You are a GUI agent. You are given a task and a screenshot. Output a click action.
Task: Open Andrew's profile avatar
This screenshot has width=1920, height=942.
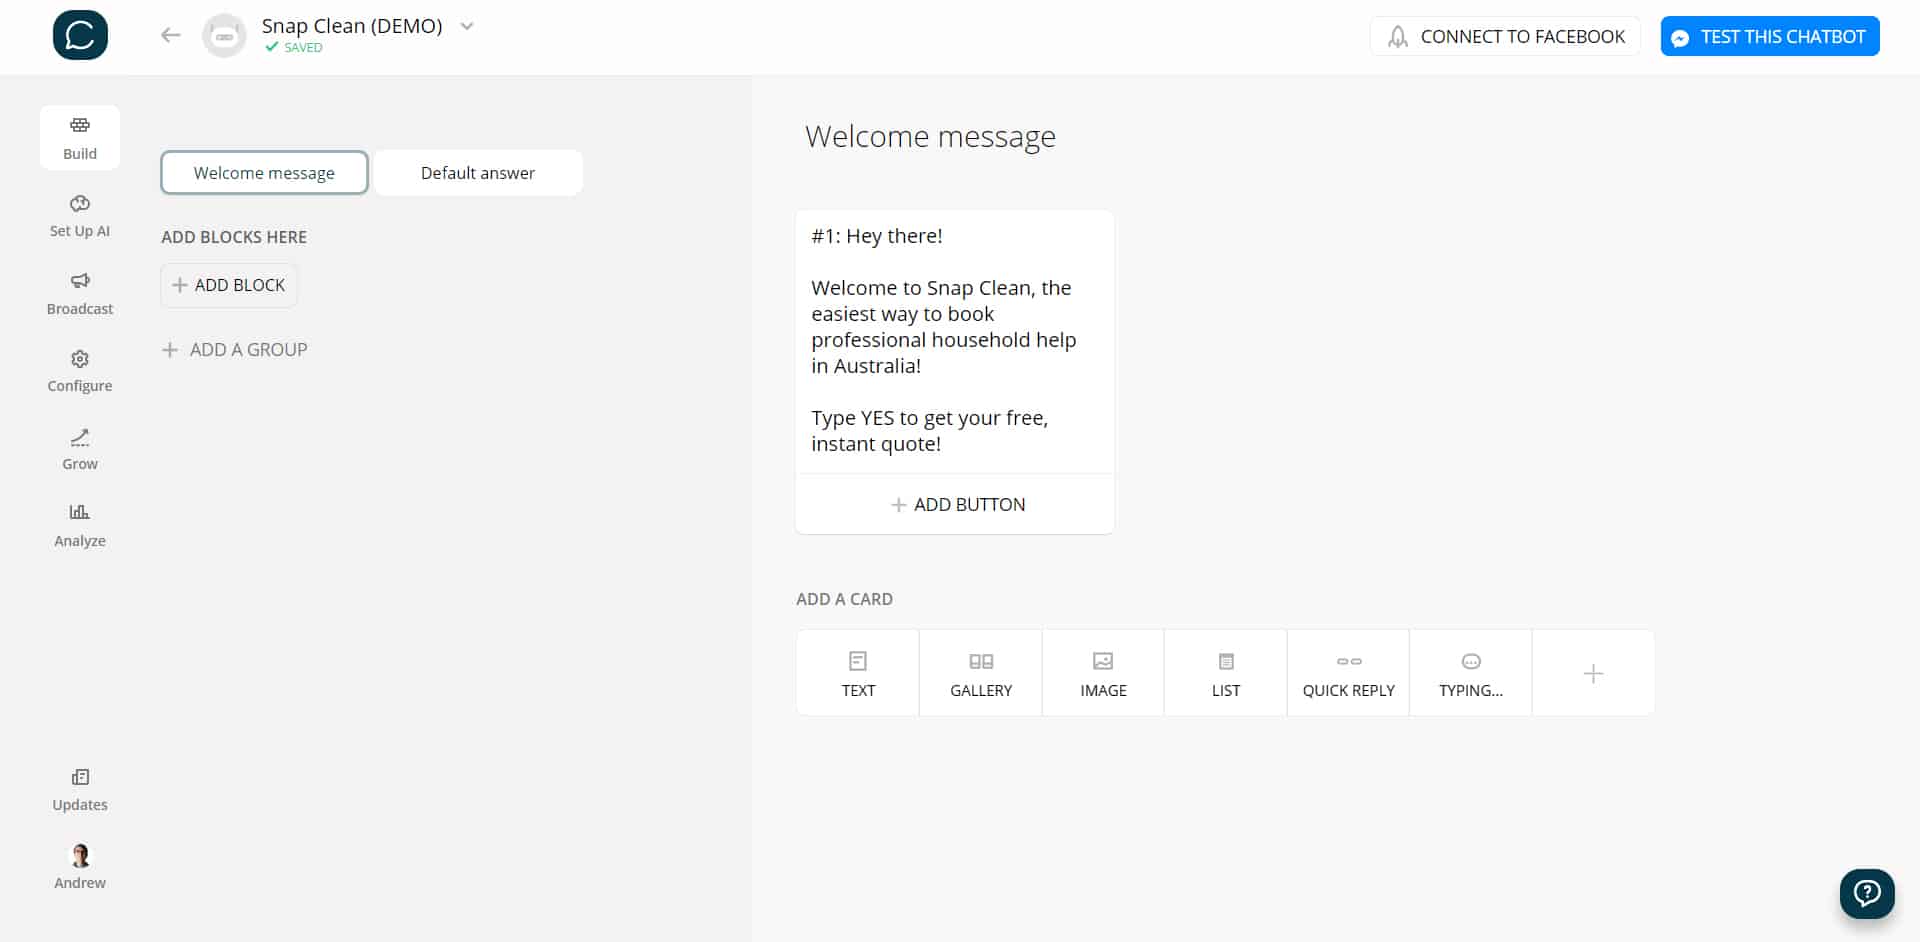[80, 856]
